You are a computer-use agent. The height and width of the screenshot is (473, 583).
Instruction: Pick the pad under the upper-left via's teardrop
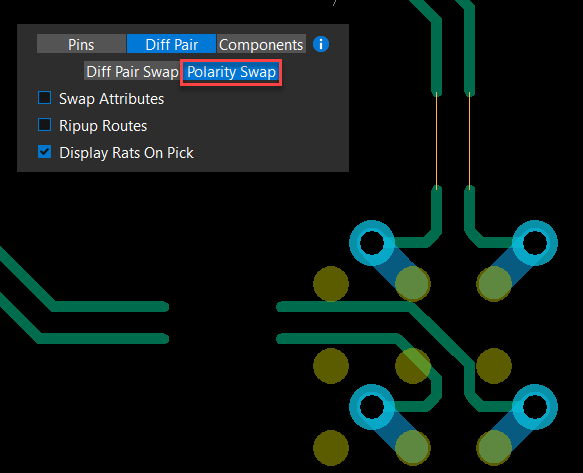(x=413, y=284)
